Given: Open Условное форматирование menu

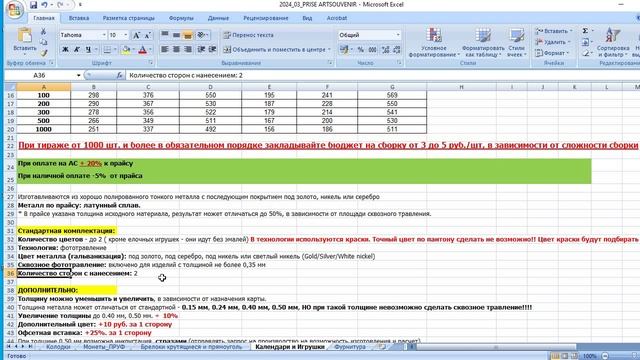Looking at the screenshot, I should 433,42.
